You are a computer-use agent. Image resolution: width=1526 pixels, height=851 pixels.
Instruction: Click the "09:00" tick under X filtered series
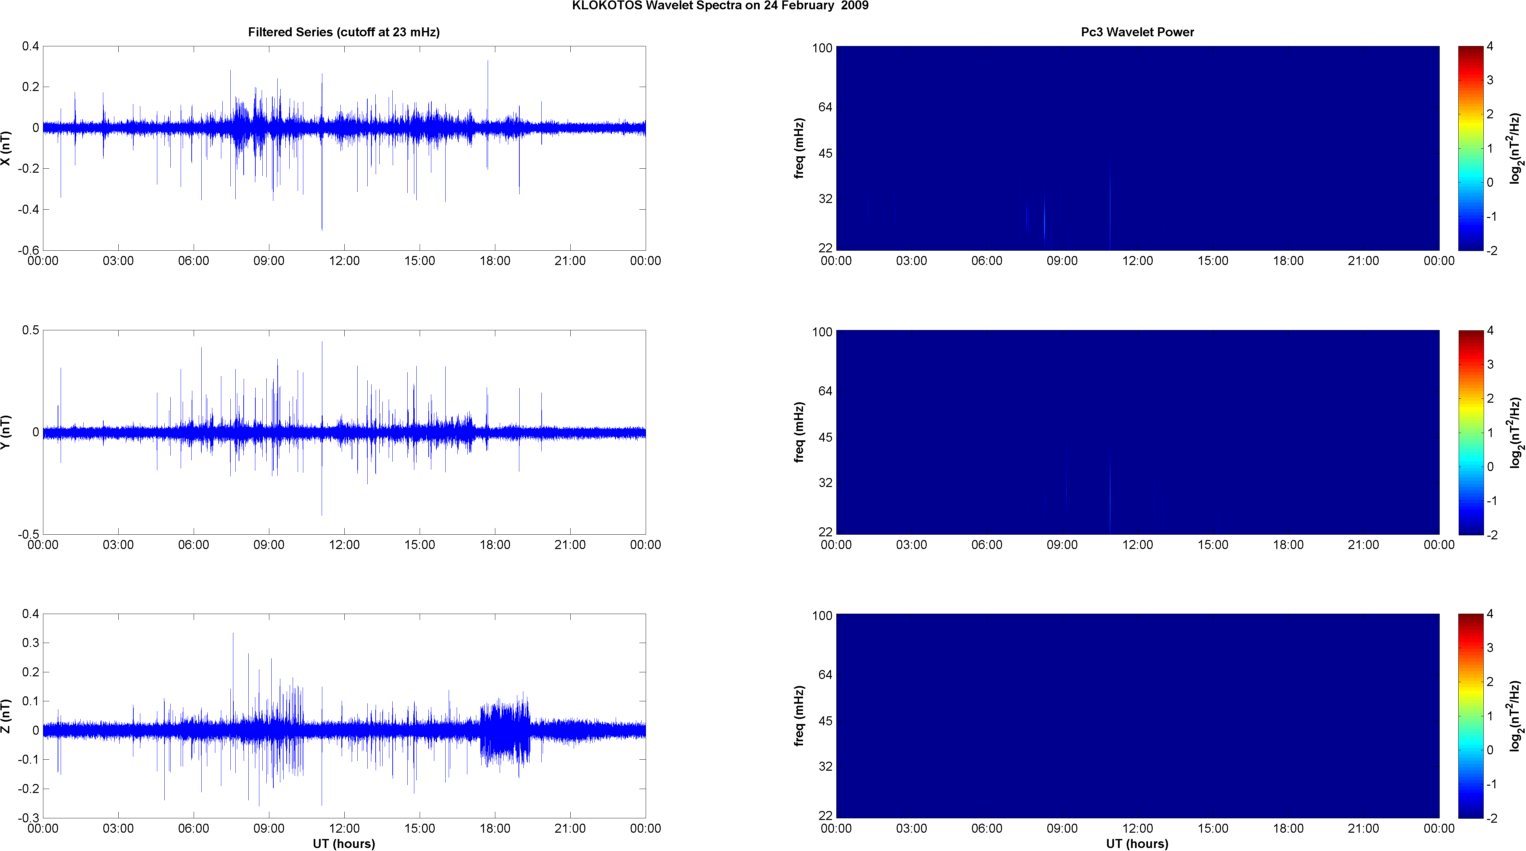[x=269, y=261]
